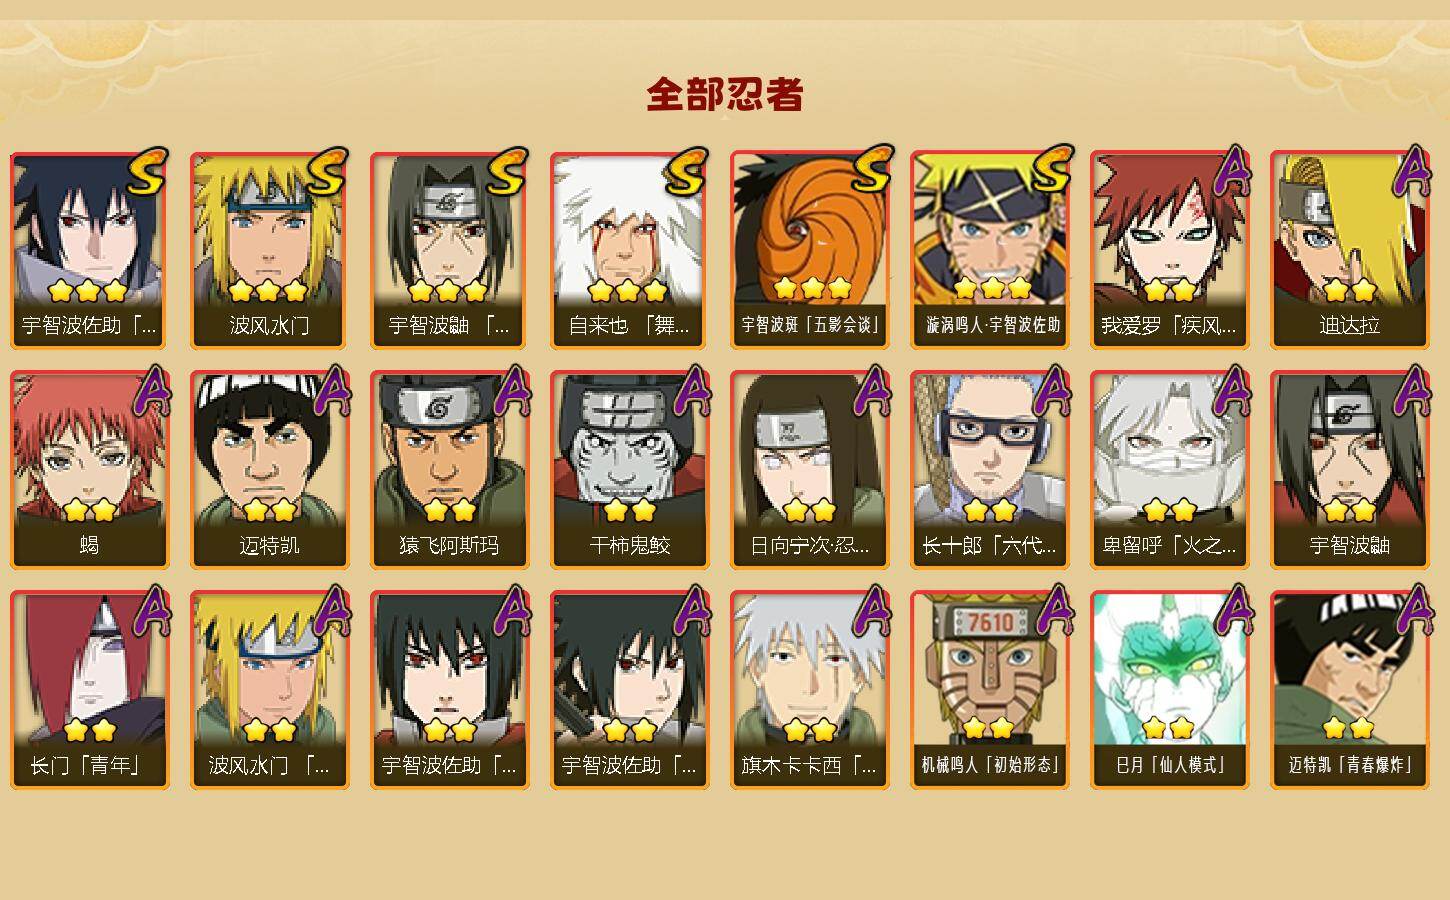Click the star rating on 宇智波鼬 A-rank card
The image size is (1450, 900).
click(1350, 511)
